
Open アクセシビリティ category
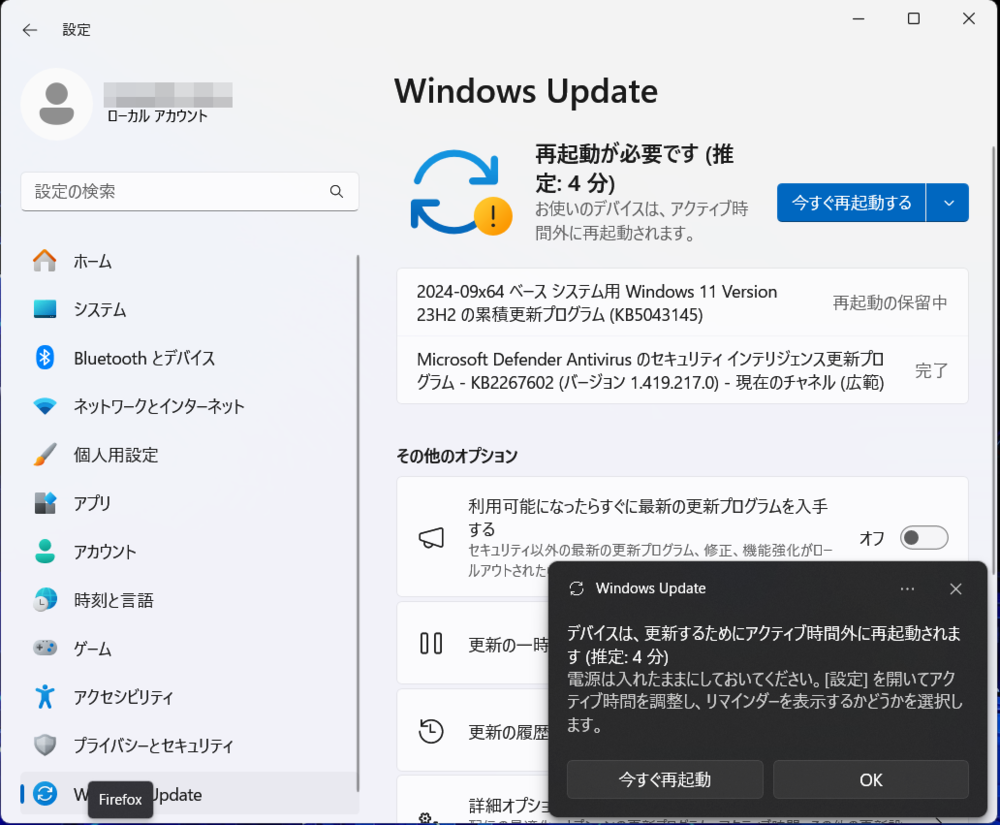(x=189, y=697)
